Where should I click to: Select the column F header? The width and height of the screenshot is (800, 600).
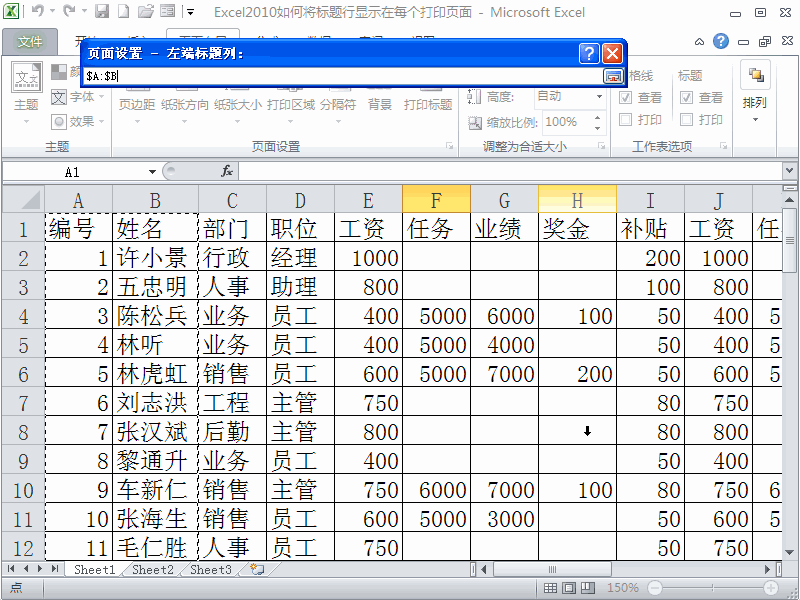[x=436, y=199]
